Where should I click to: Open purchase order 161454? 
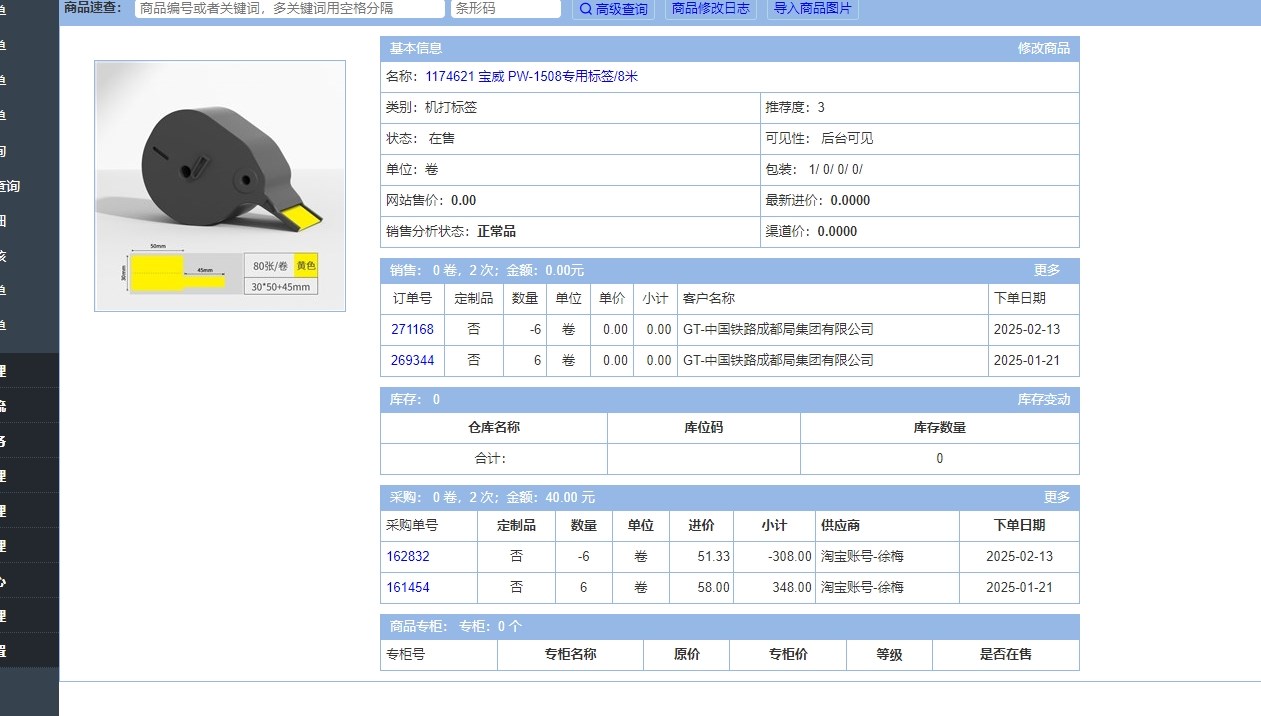coord(408,587)
